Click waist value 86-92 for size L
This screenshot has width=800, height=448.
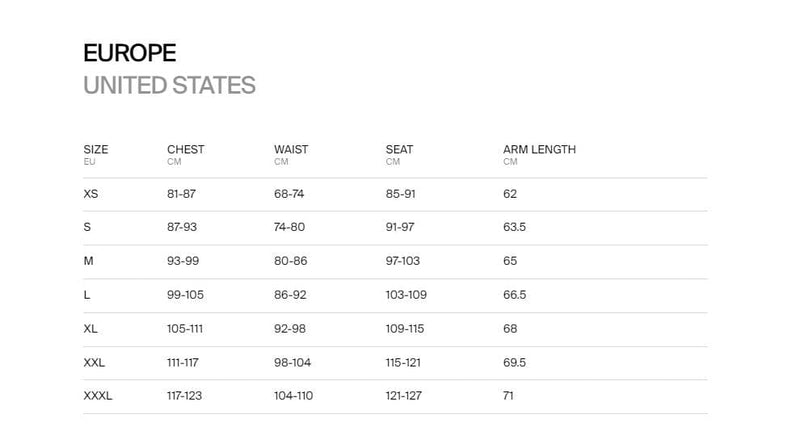(x=290, y=295)
